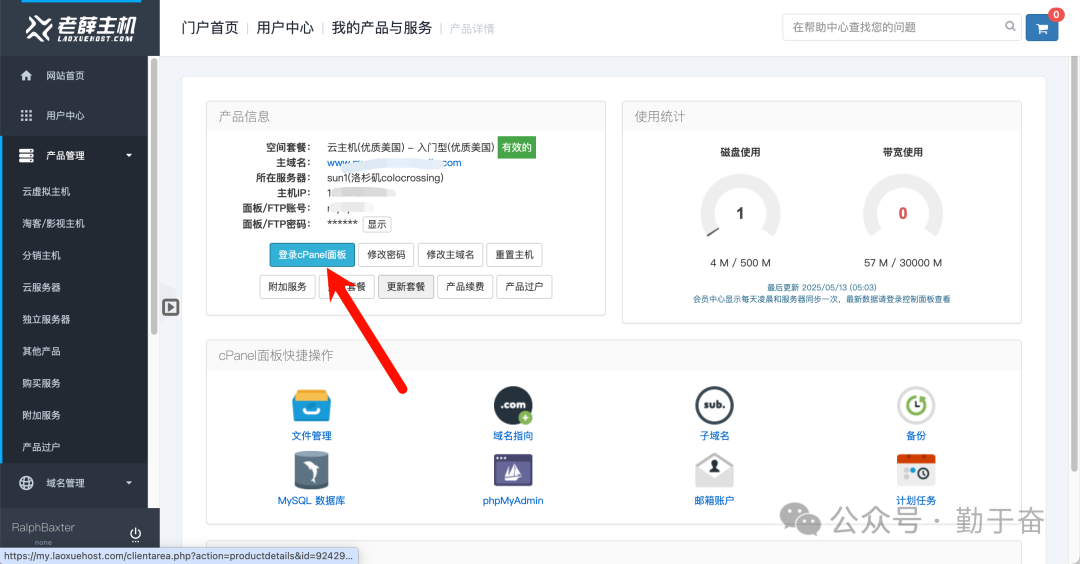
Task: Open the 子域名 subdomain icon
Action: pos(714,406)
